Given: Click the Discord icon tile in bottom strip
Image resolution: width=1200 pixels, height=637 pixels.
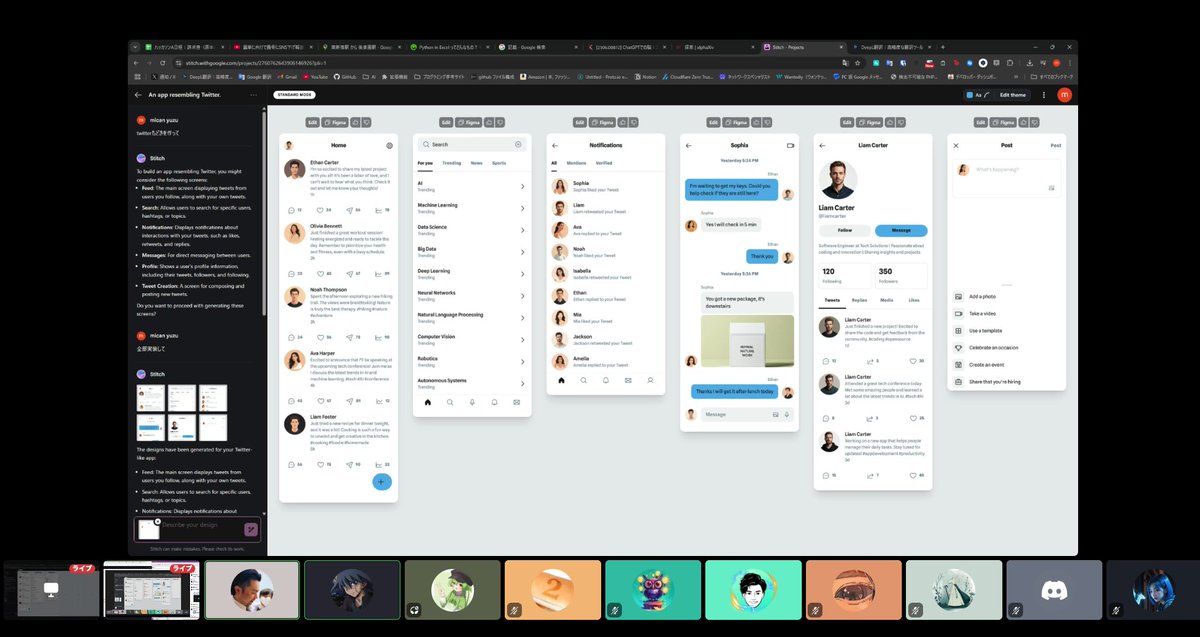Looking at the screenshot, I should pyautogui.click(x=1054, y=590).
